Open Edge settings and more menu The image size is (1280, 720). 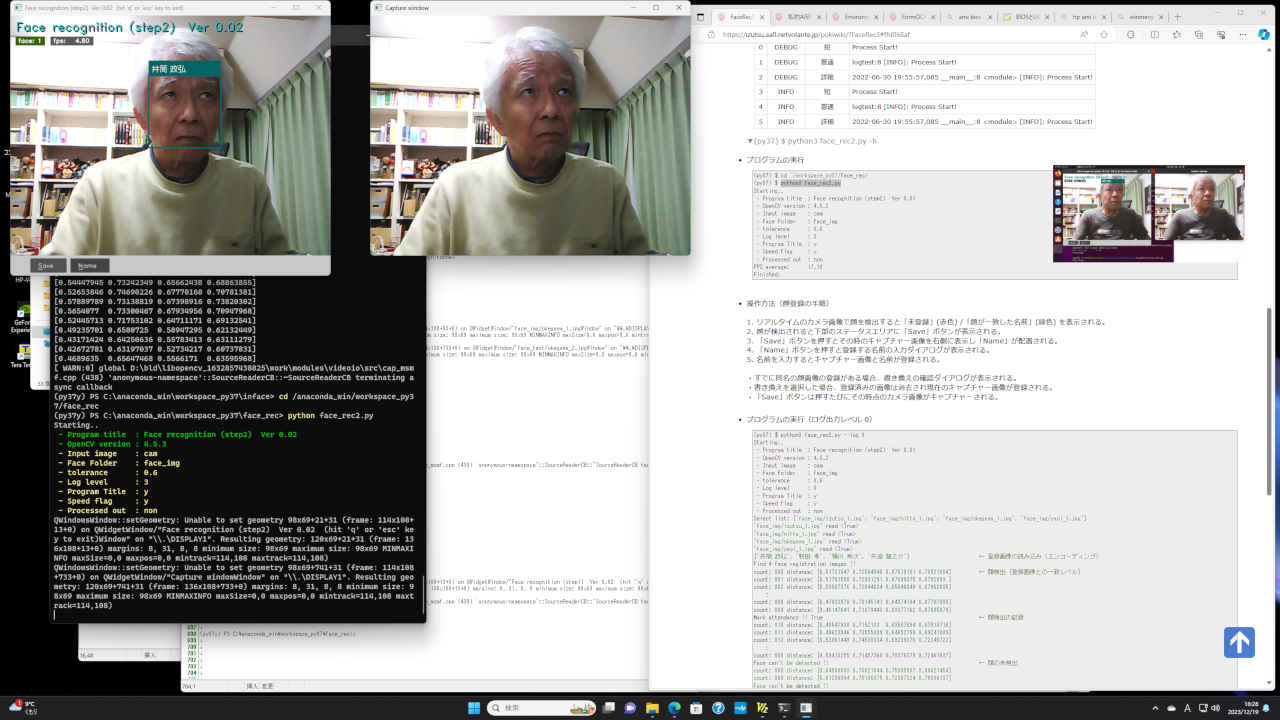[1241, 34]
